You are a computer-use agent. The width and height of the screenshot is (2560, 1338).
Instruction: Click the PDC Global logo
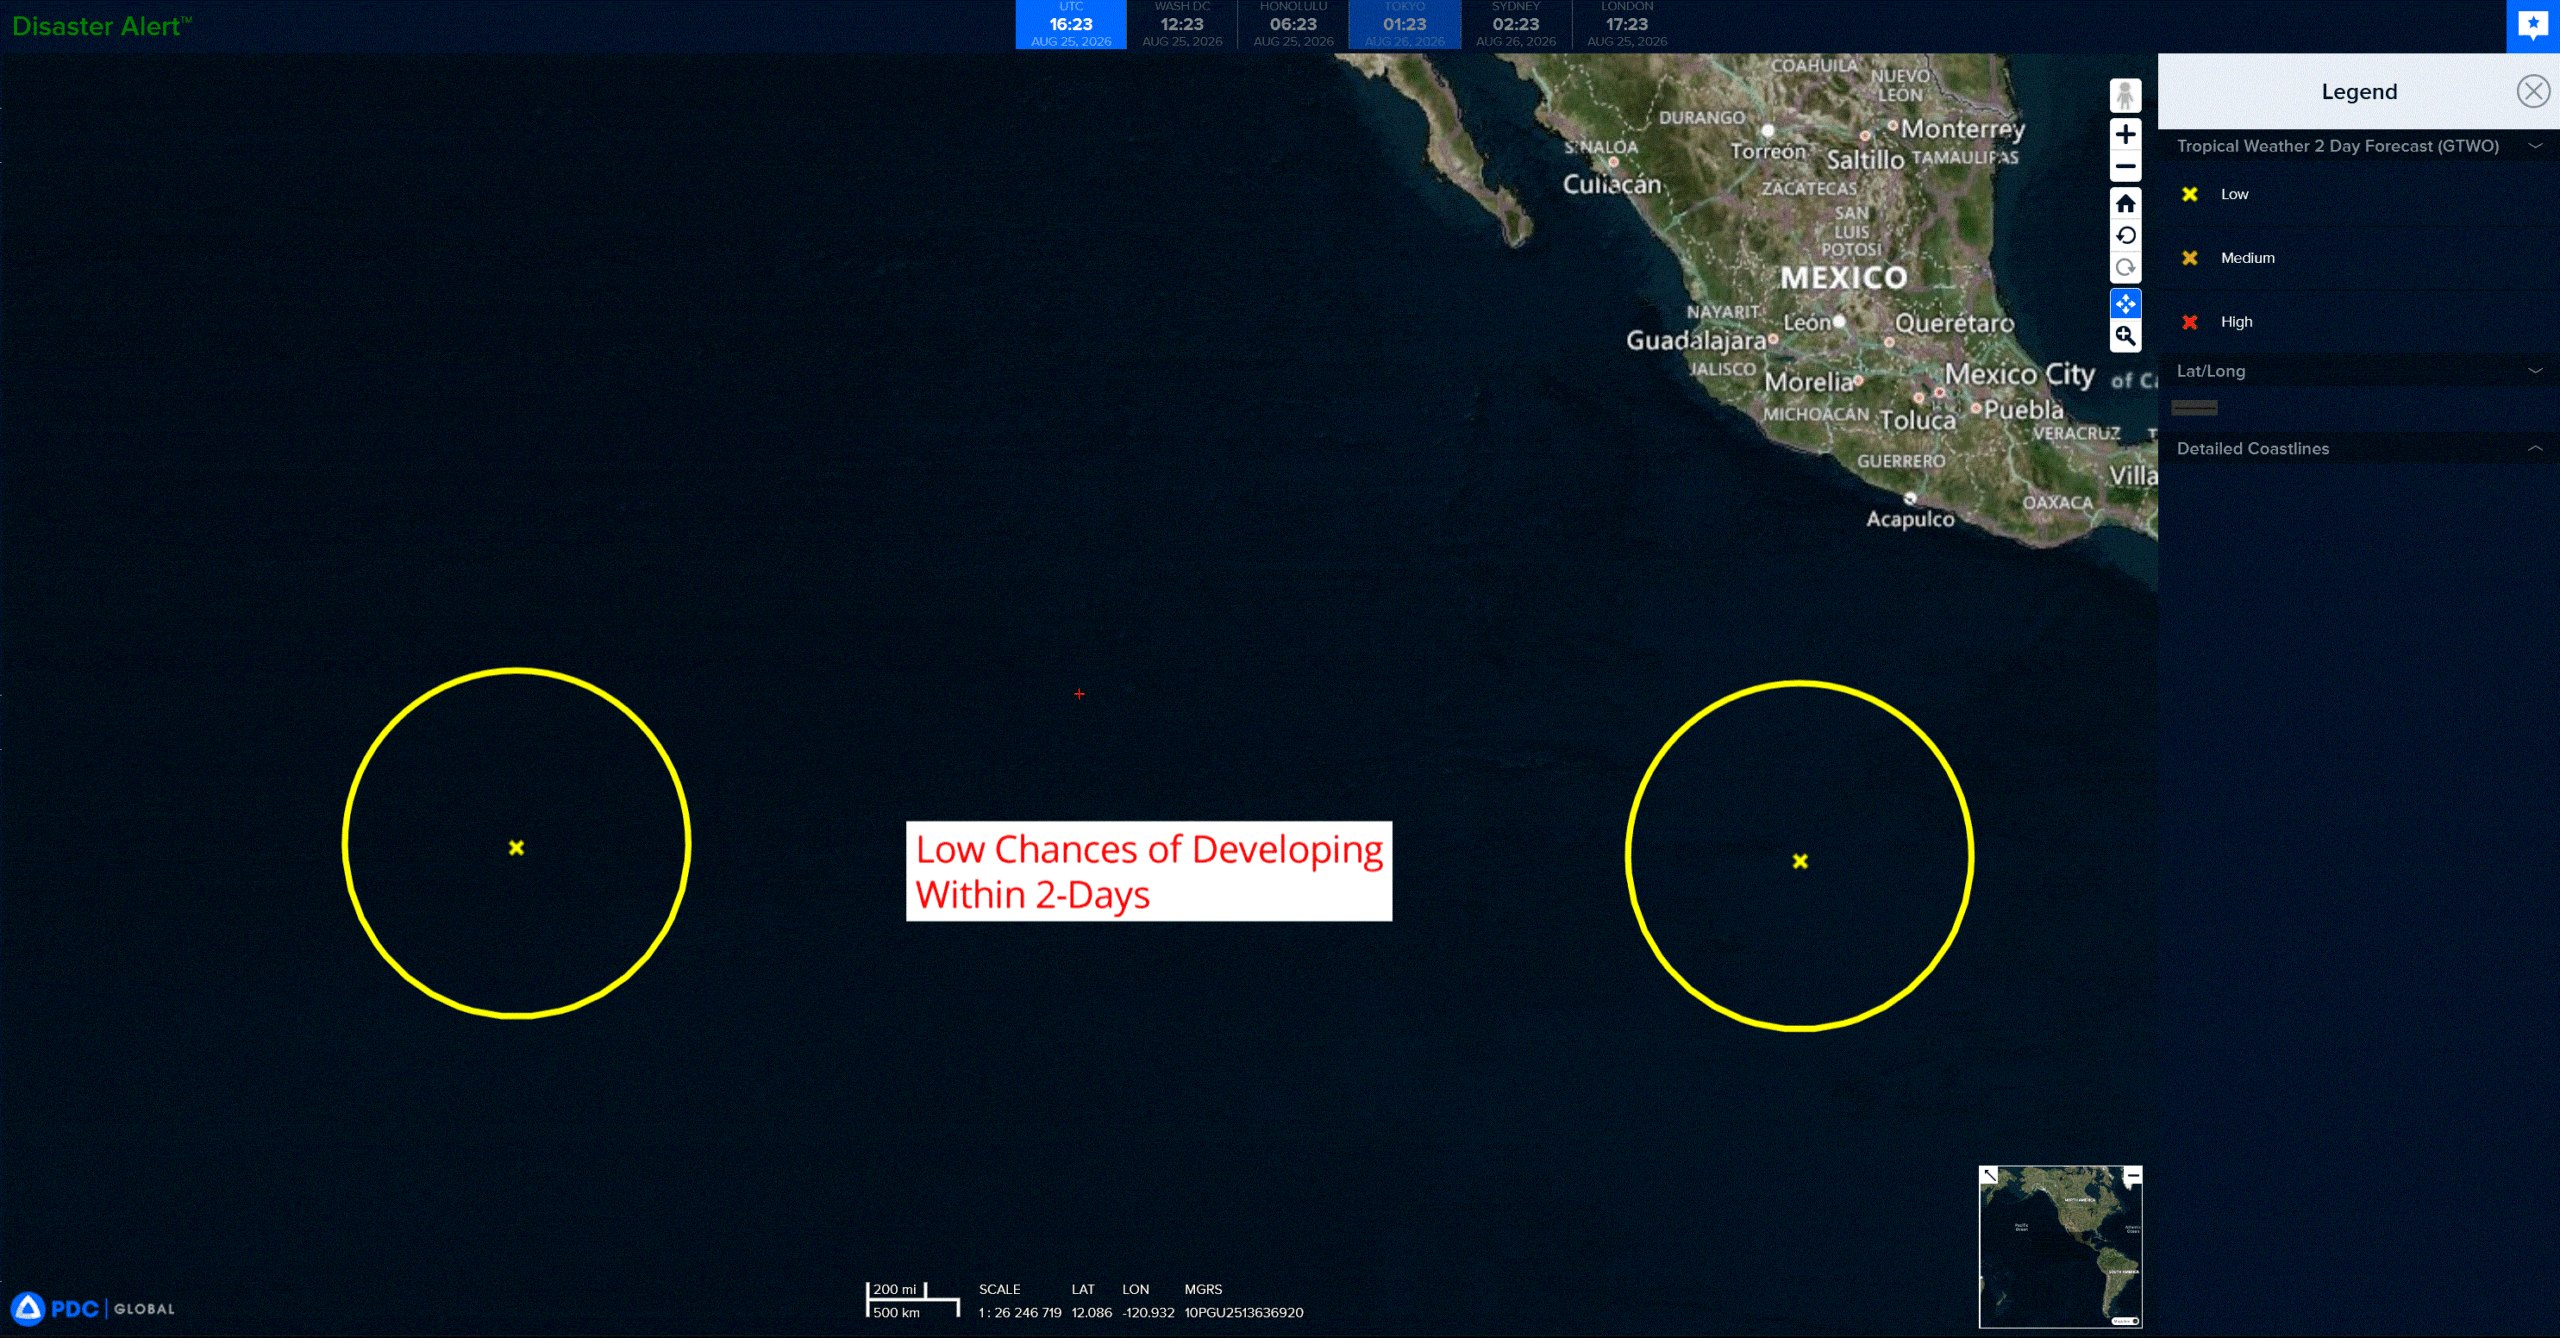pyautogui.click(x=92, y=1308)
